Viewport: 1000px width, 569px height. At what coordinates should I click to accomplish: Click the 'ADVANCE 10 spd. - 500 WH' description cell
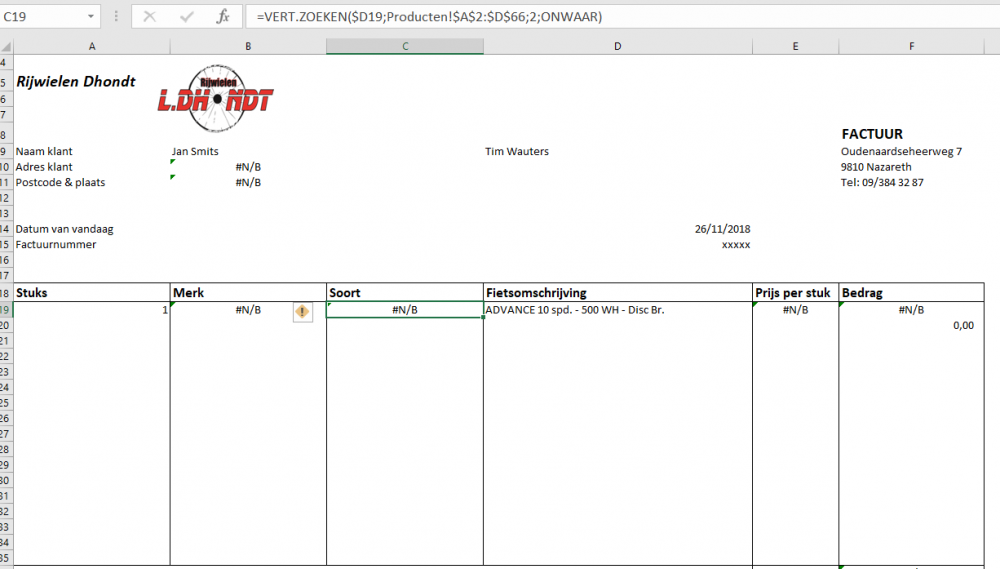tap(617, 309)
